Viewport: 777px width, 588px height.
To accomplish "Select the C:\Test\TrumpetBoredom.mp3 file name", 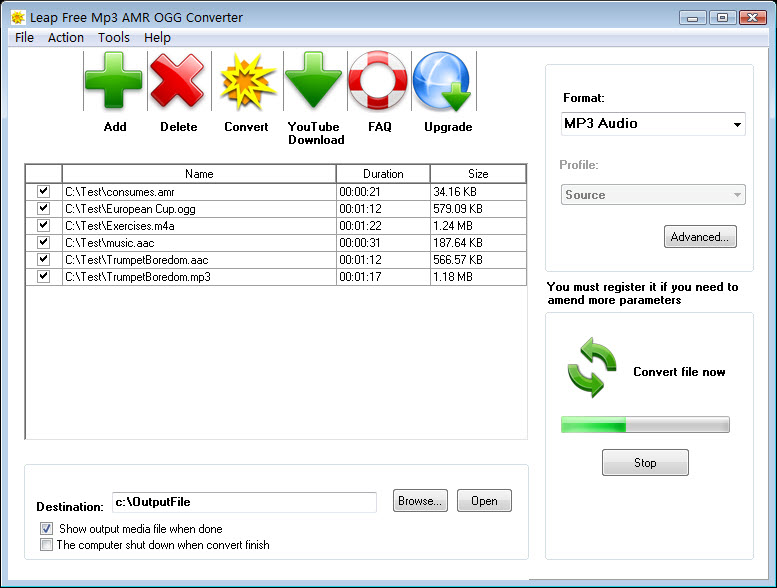I will pos(138,277).
